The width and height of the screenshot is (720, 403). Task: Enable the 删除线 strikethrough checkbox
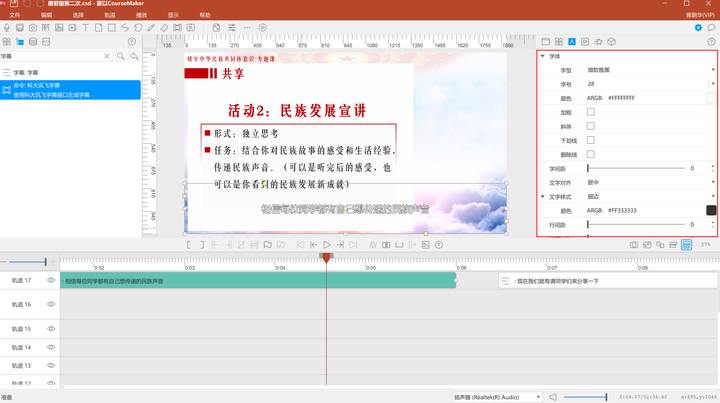pyautogui.click(x=591, y=154)
